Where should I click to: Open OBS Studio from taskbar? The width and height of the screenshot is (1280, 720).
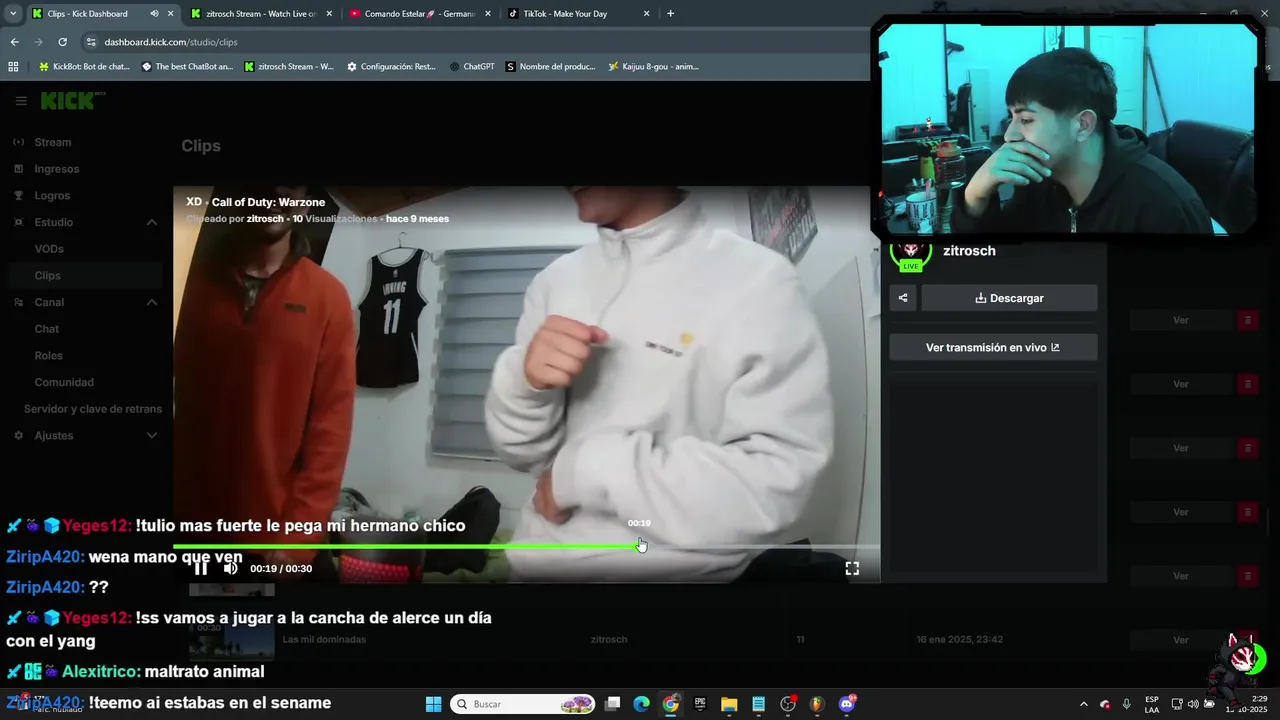tap(788, 704)
